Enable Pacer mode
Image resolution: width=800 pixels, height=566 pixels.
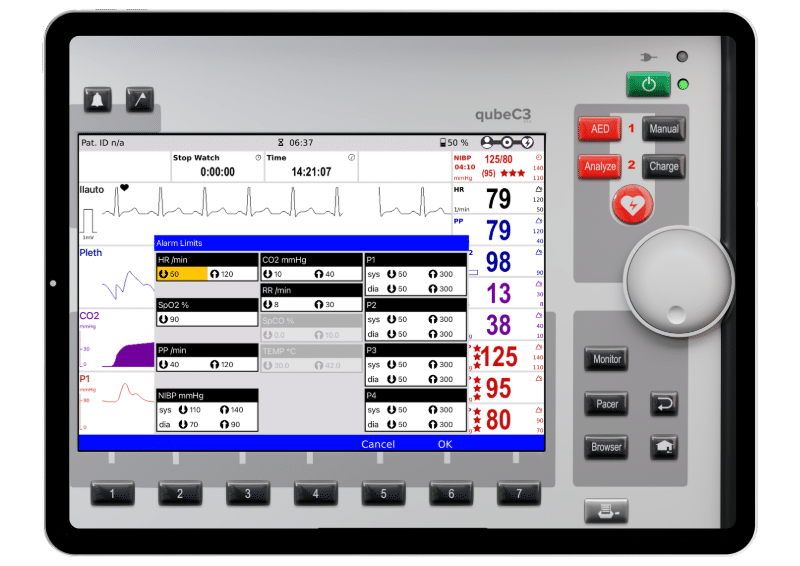click(606, 404)
